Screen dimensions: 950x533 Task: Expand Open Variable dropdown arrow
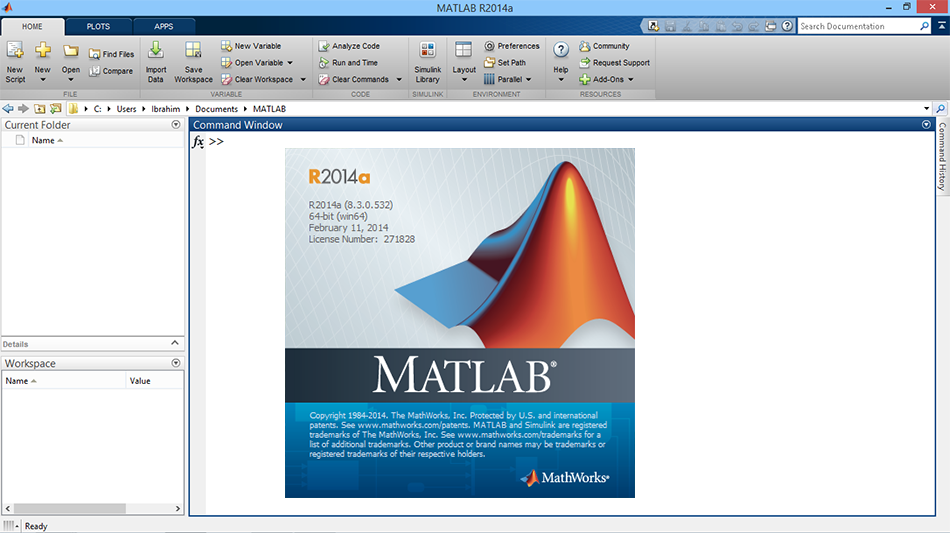(x=290, y=63)
